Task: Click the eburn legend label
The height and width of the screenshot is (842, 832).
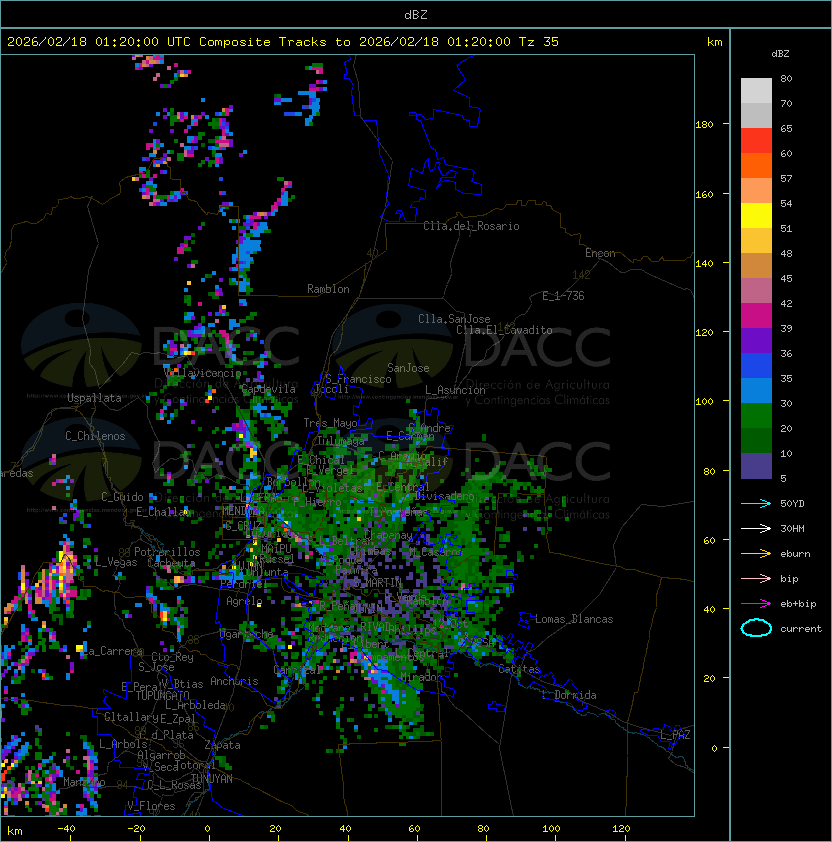Action: 795,554
